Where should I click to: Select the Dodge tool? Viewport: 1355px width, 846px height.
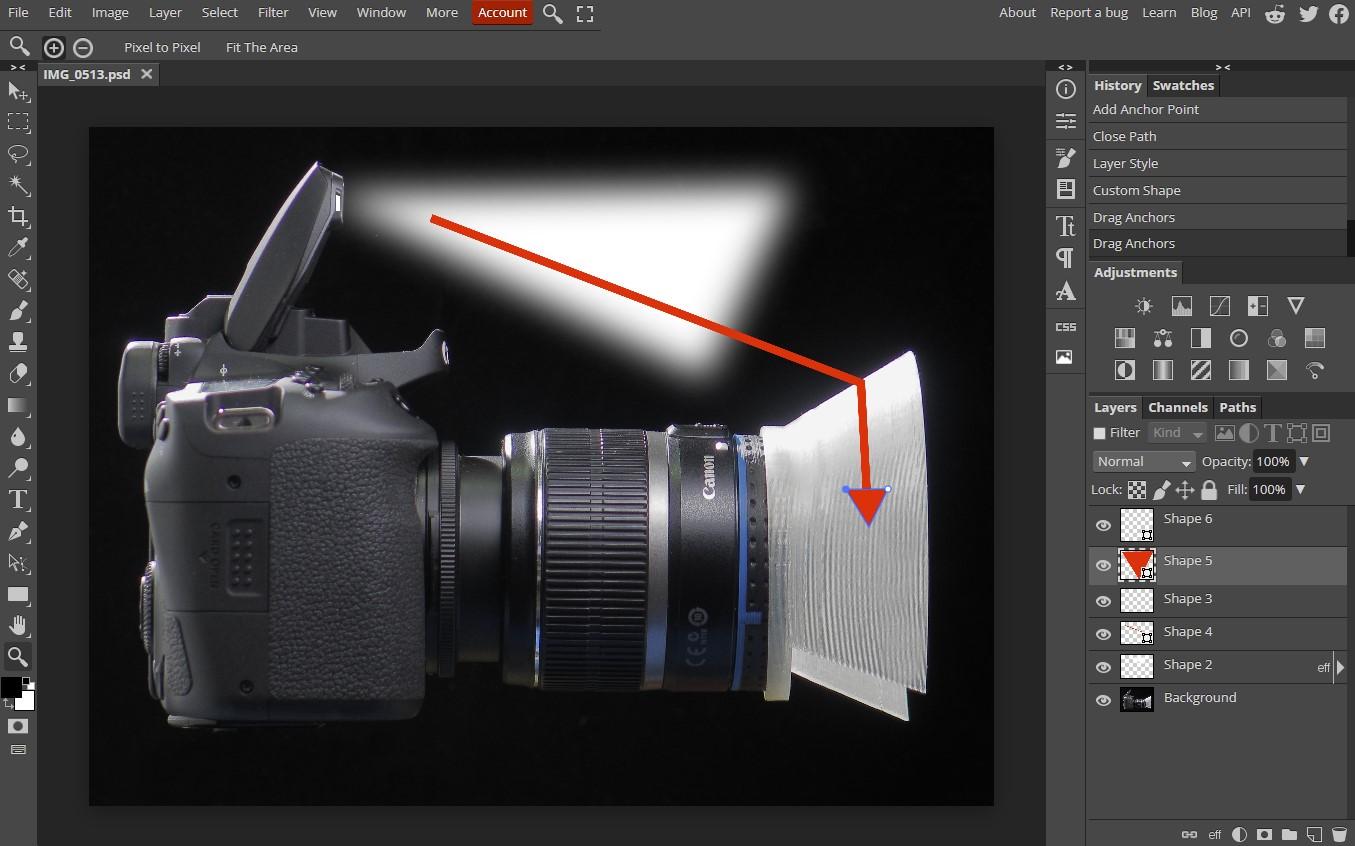(18, 468)
